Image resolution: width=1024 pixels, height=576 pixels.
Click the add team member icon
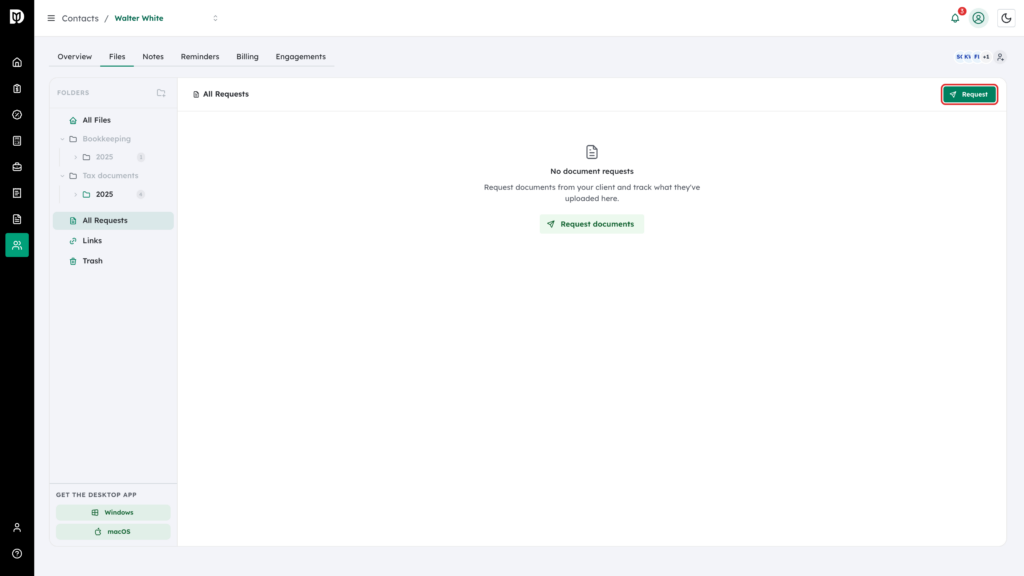click(x=1000, y=57)
